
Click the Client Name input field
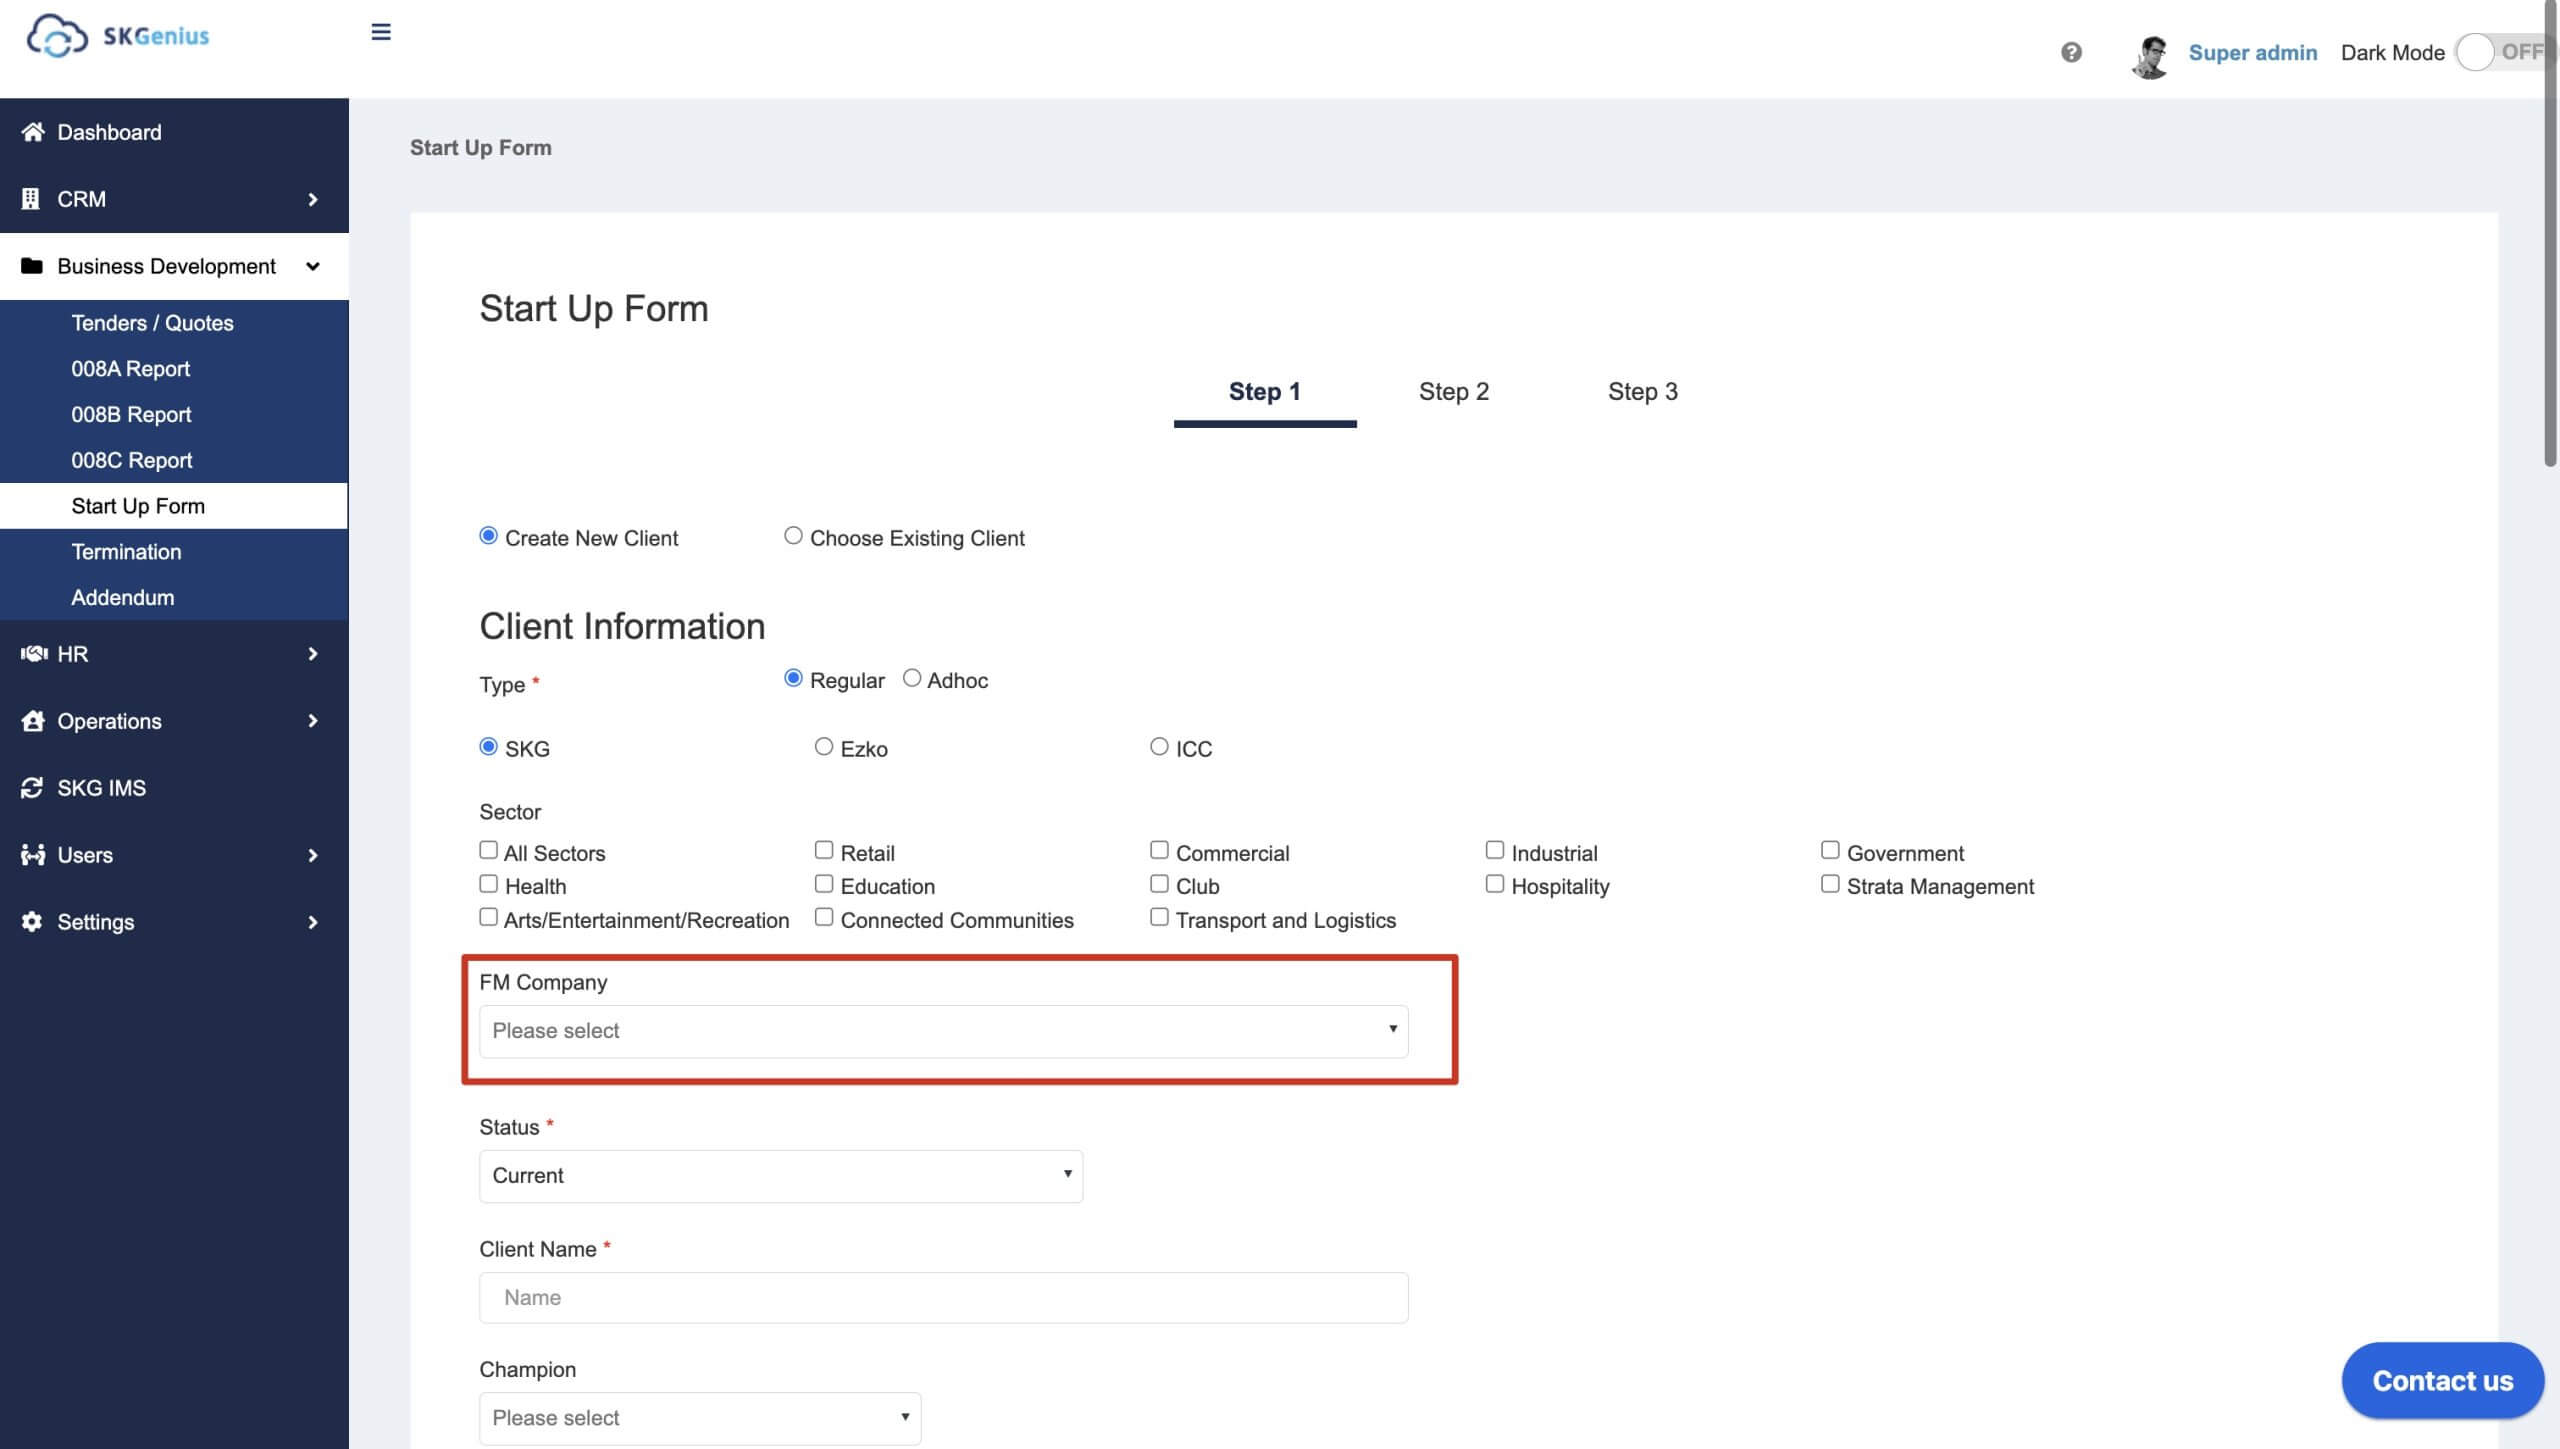942,1296
